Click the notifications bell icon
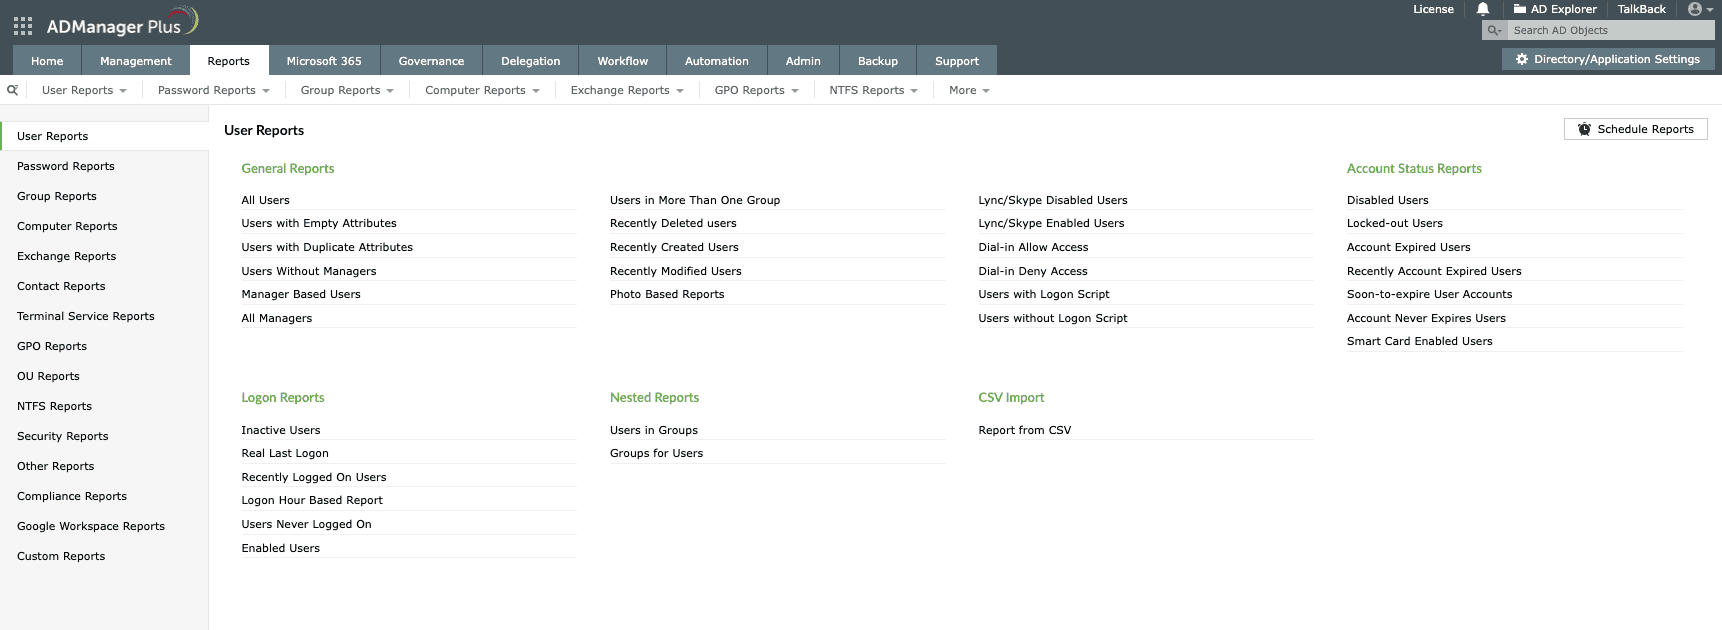This screenshot has height=630, width=1722. click(x=1483, y=9)
